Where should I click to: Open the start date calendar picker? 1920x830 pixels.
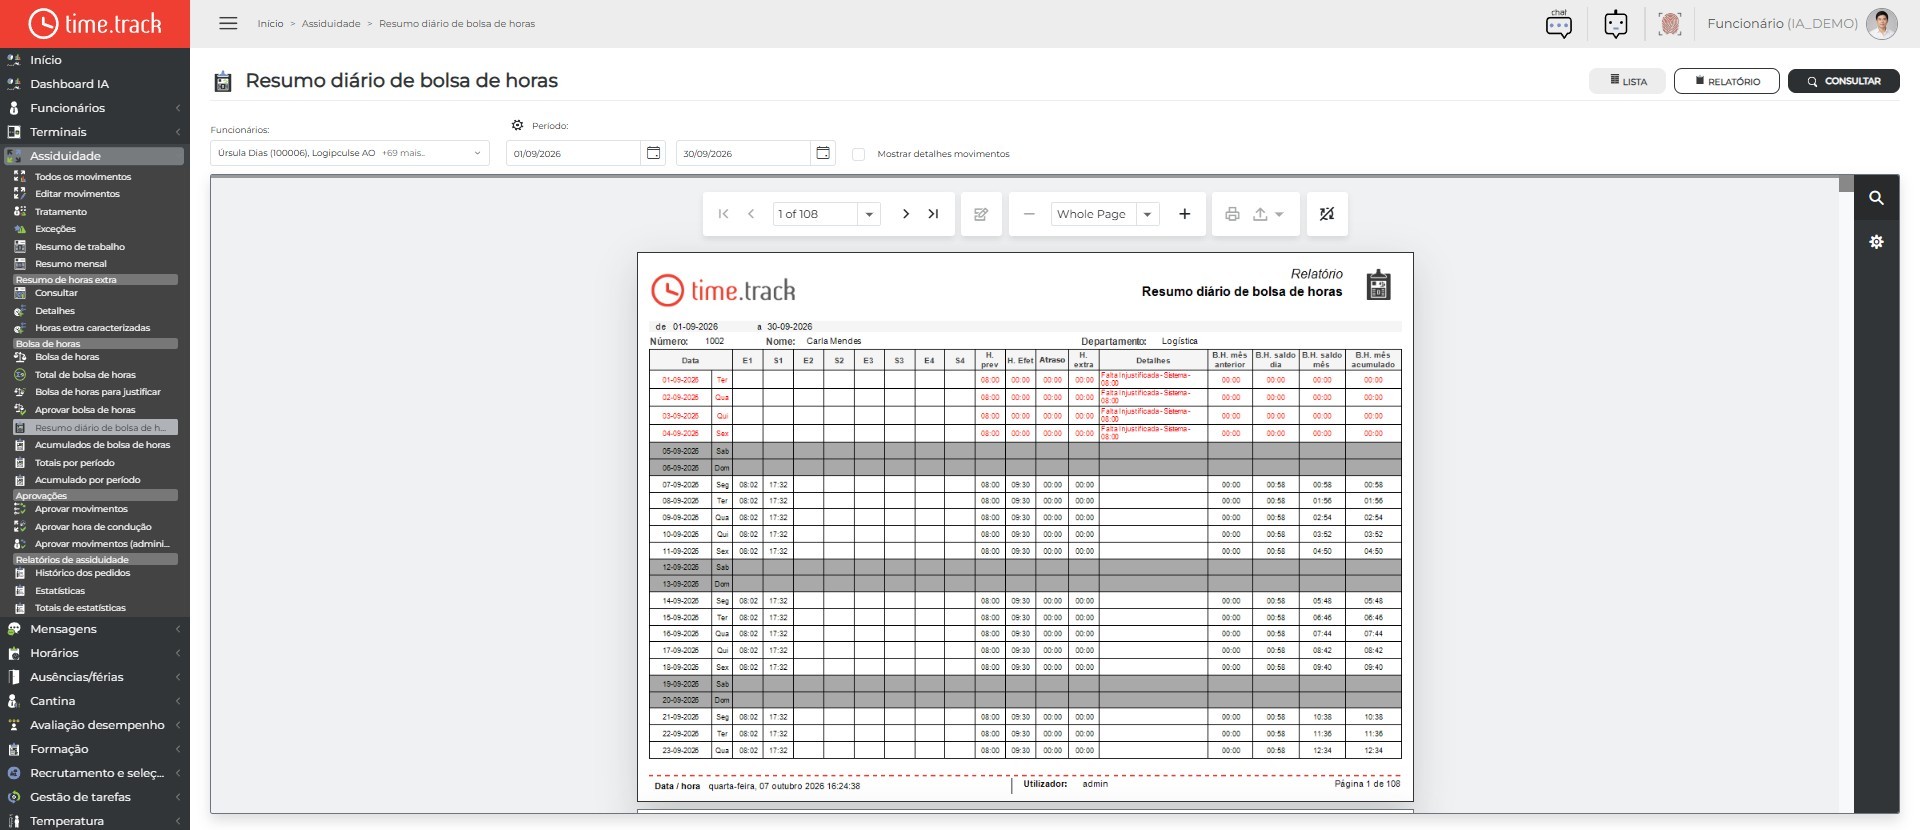[x=654, y=153]
